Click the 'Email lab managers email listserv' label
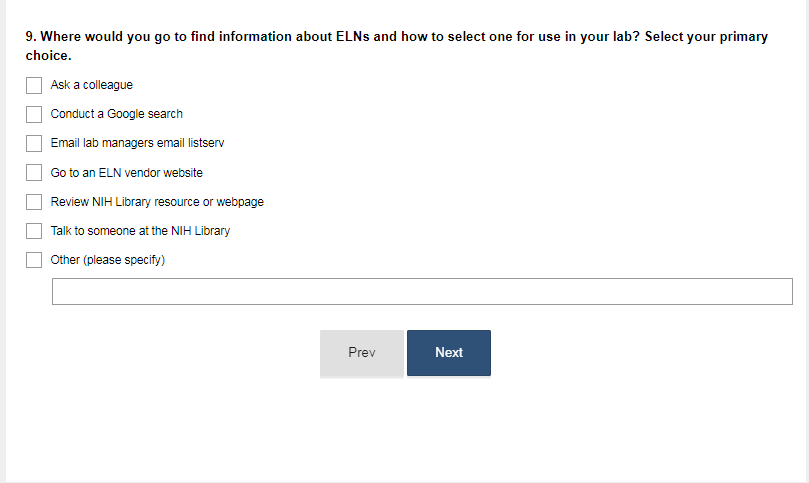 tap(137, 143)
